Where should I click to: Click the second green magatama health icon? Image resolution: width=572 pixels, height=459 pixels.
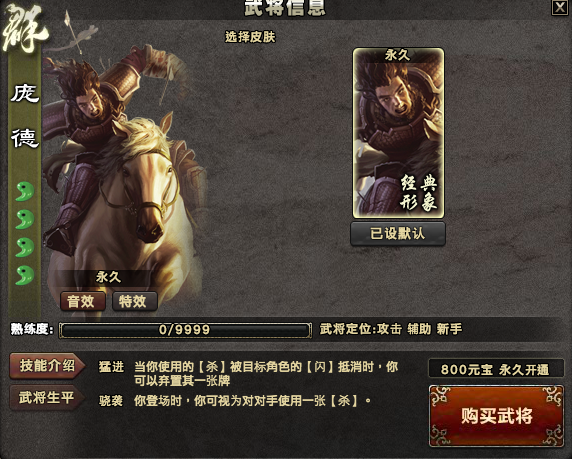(24, 219)
